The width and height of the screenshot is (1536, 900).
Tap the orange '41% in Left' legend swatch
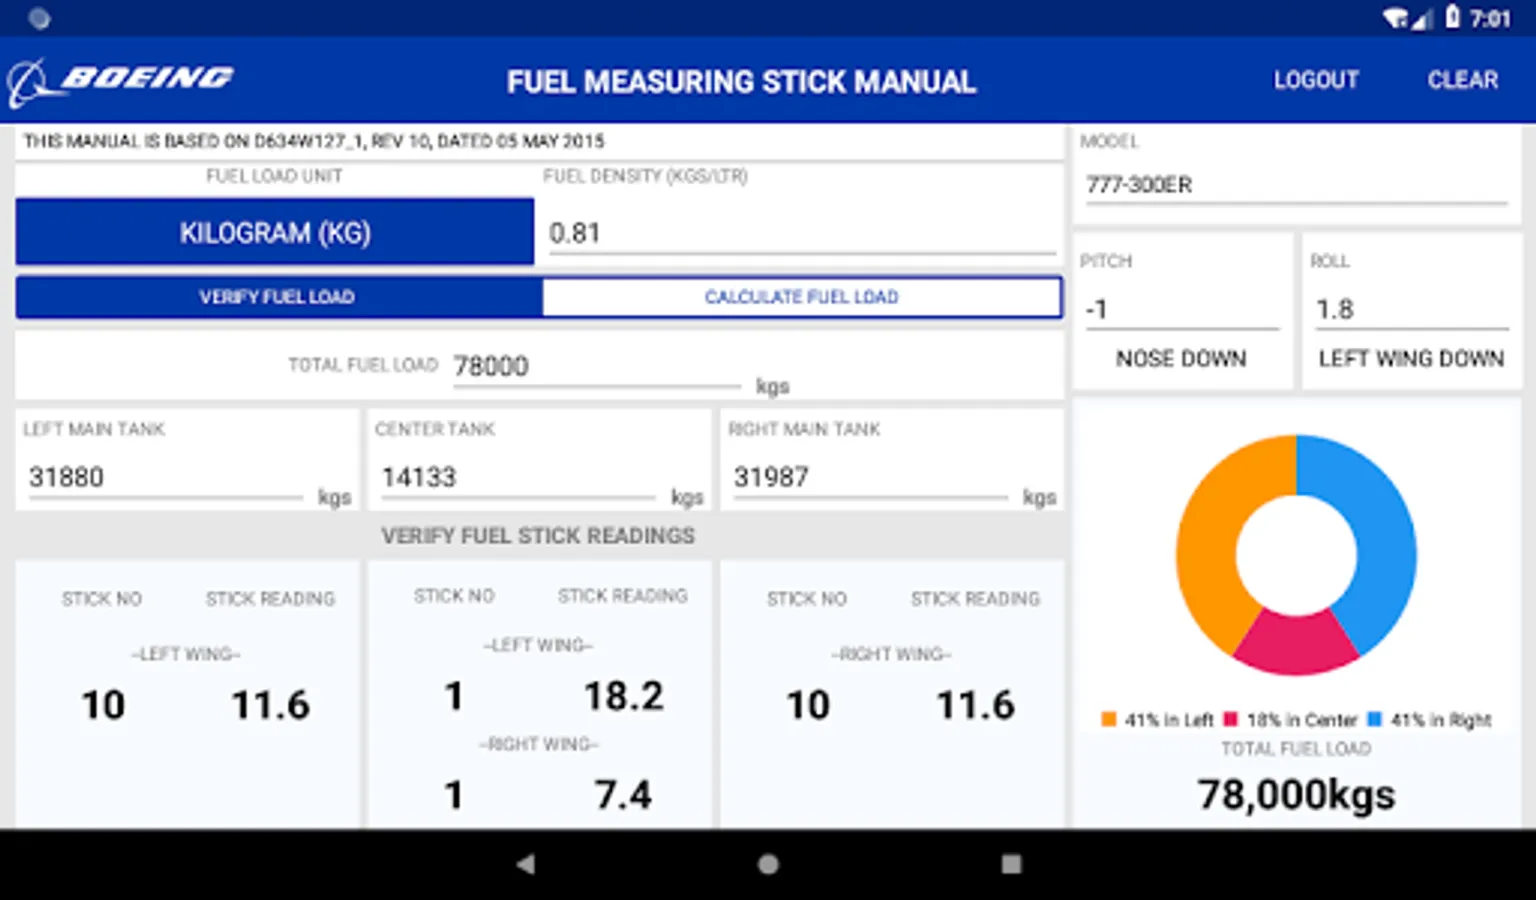pos(1109,719)
